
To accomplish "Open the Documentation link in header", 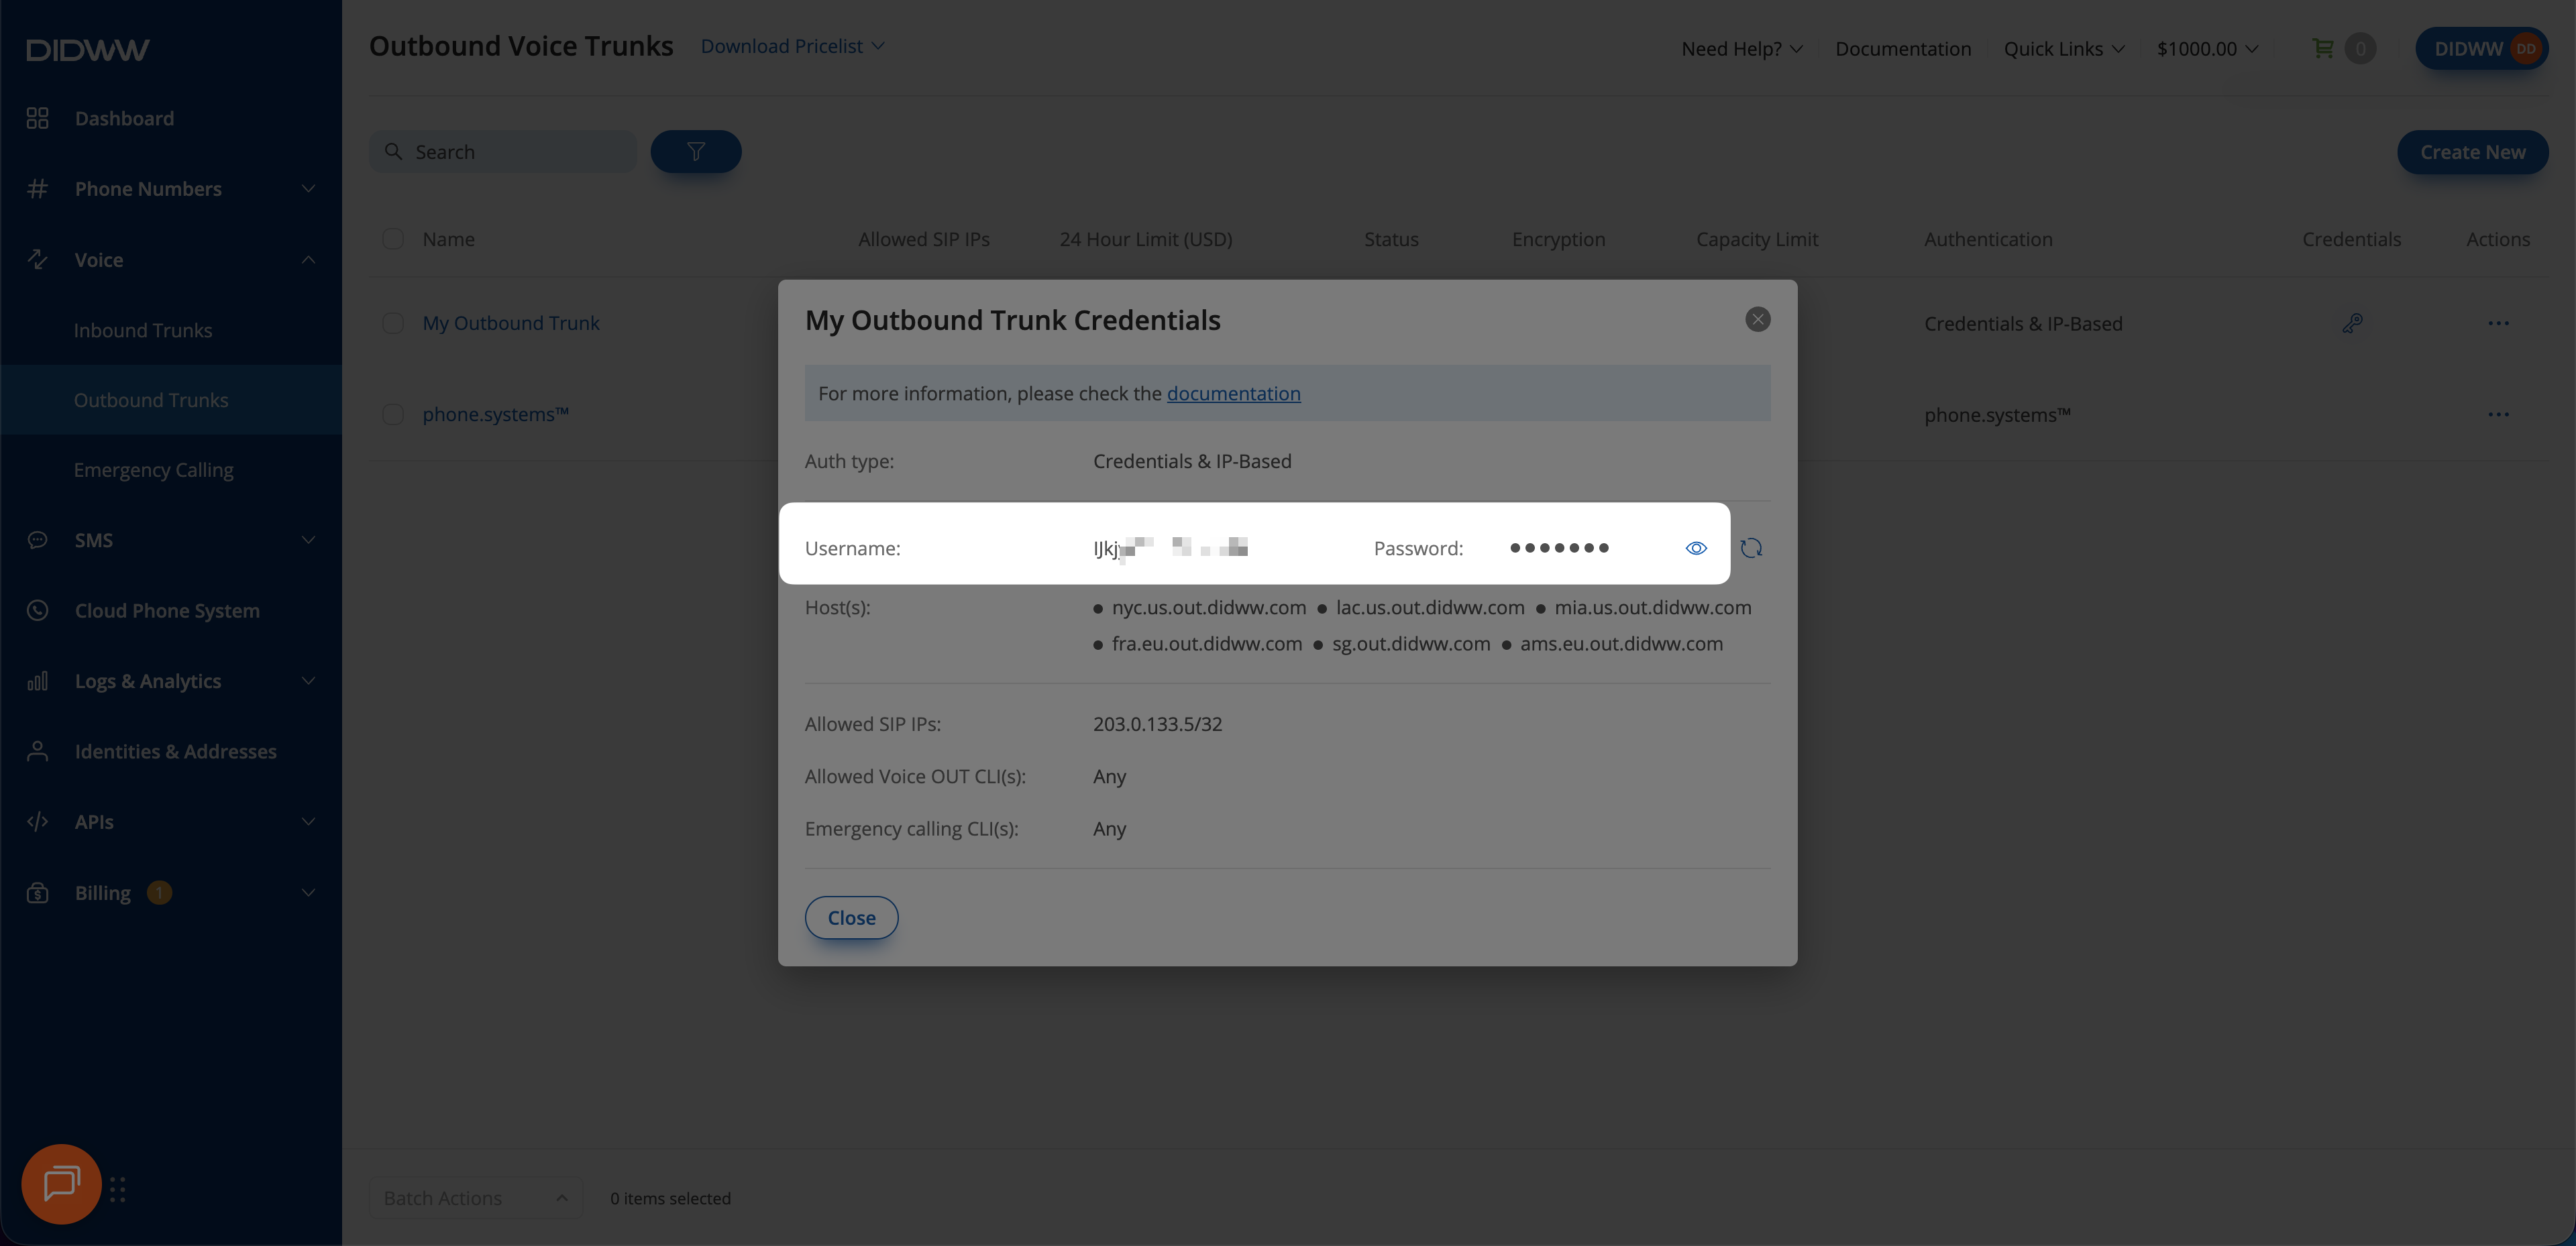I will 1903,48.
